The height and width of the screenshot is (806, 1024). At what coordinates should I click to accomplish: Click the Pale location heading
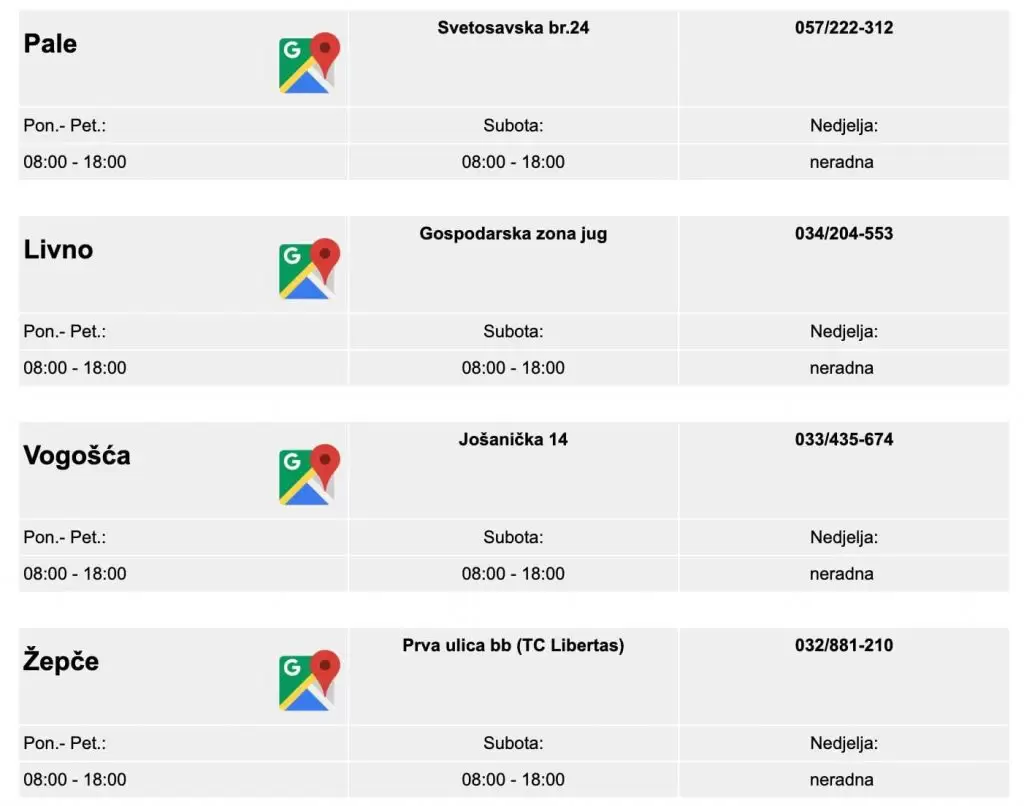50,44
